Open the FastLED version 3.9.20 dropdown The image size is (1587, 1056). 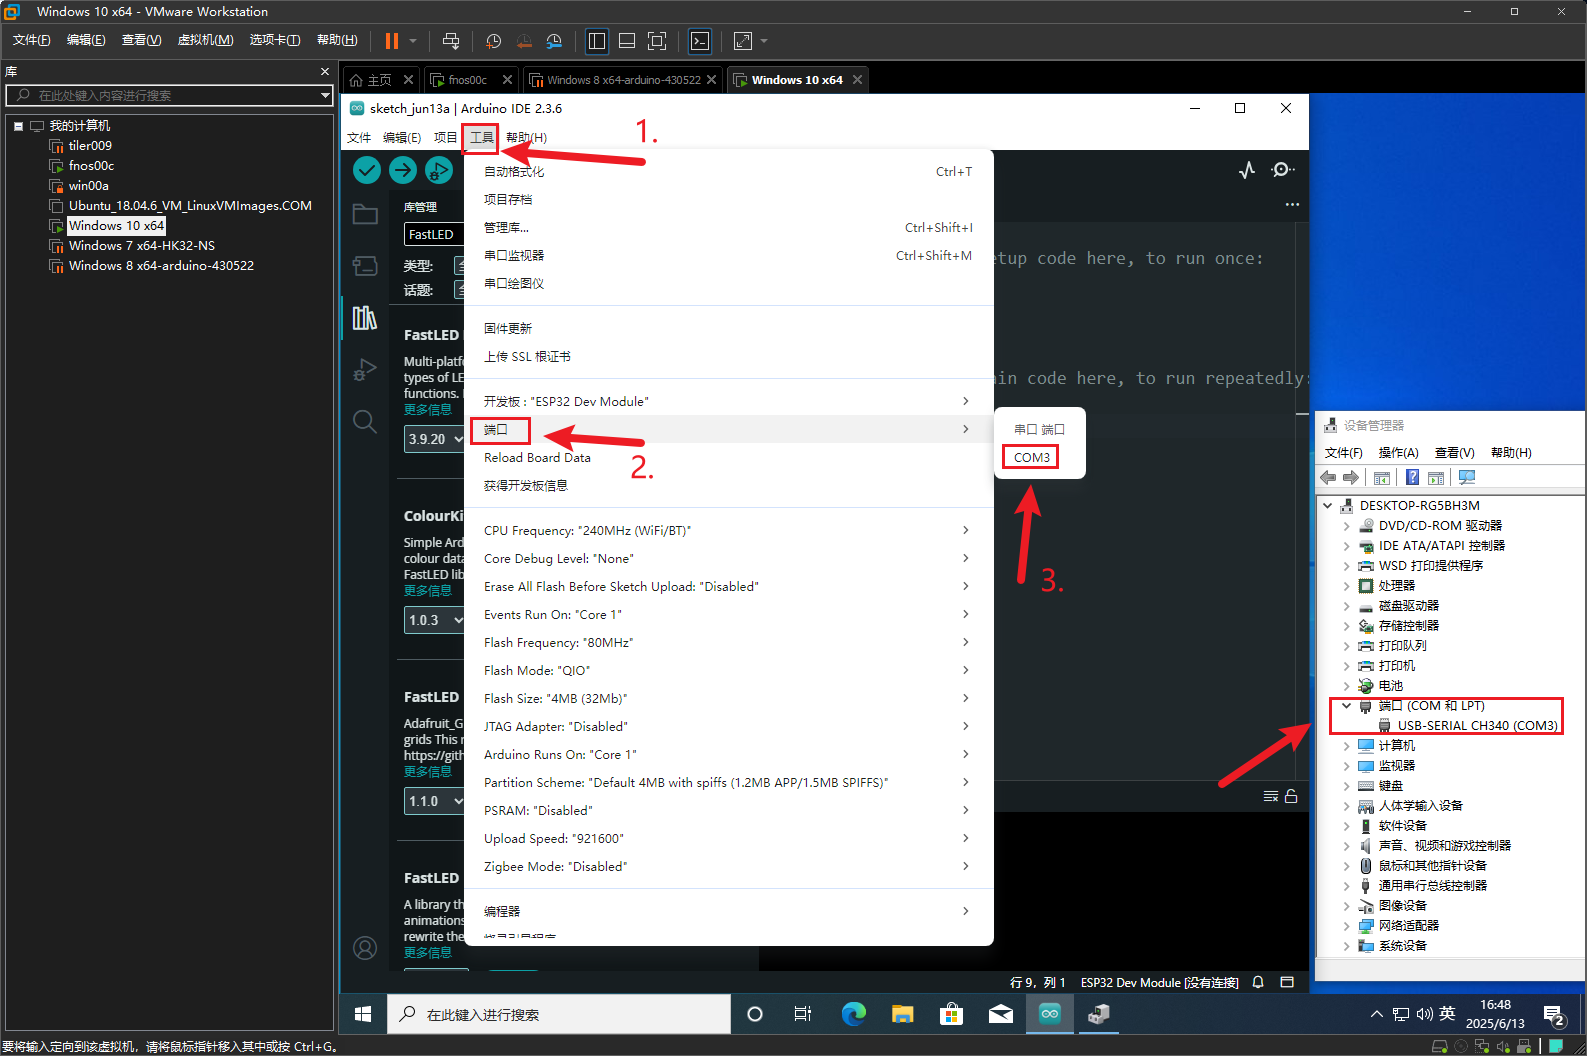[x=435, y=439]
